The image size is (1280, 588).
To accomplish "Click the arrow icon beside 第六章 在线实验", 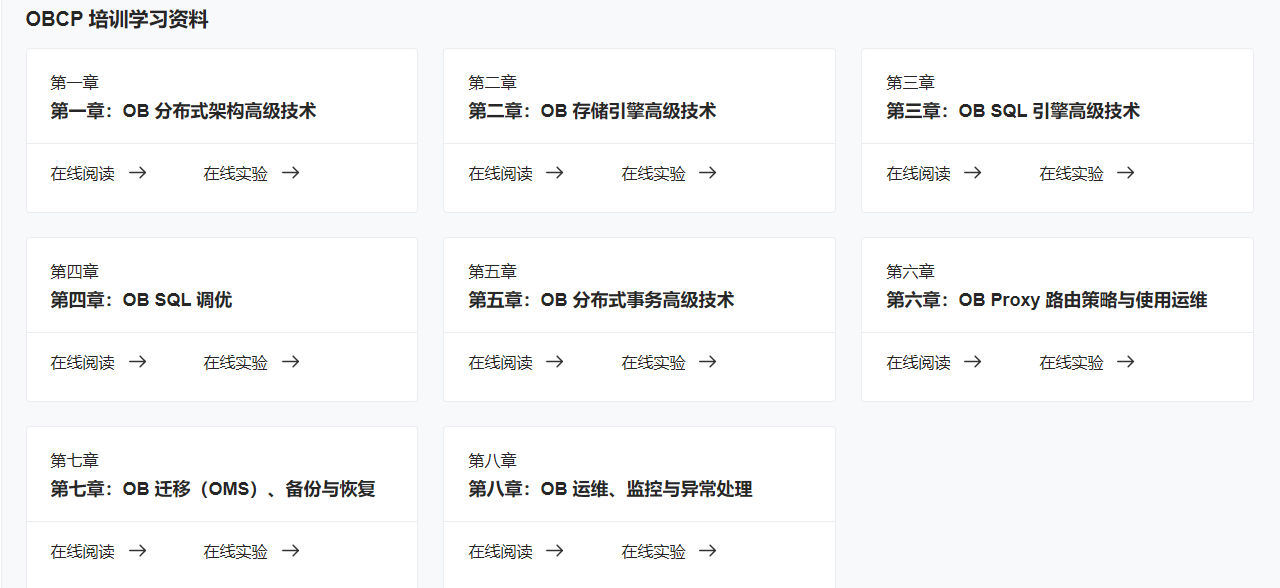I will pos(1125,362).
